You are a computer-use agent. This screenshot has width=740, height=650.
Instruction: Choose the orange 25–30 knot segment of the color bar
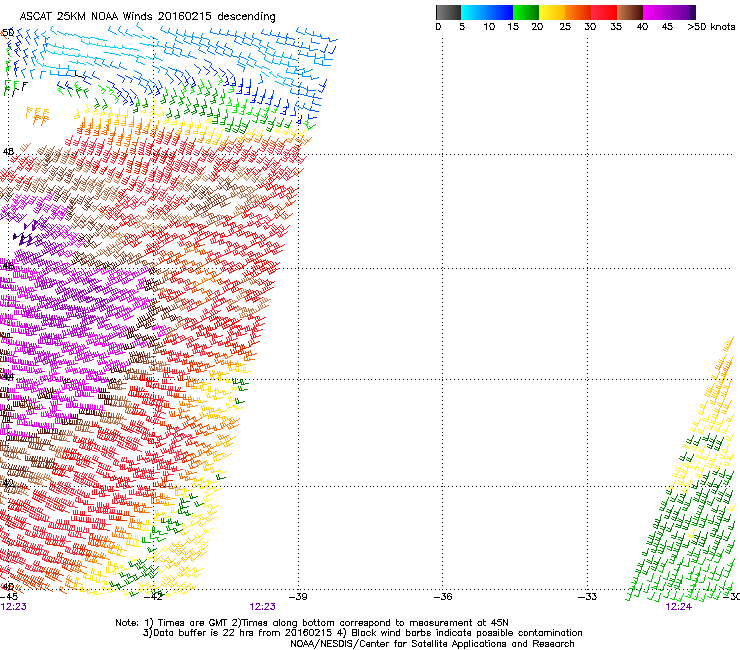(x=578, y=12)
